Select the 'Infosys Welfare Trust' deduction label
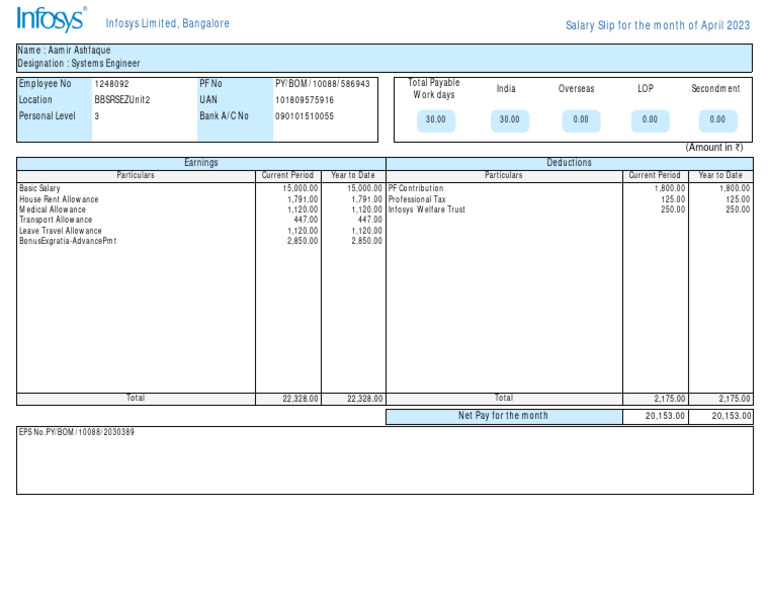Viewport: 768px width, 594px height. pyautogui.click(x=427, y=210)
